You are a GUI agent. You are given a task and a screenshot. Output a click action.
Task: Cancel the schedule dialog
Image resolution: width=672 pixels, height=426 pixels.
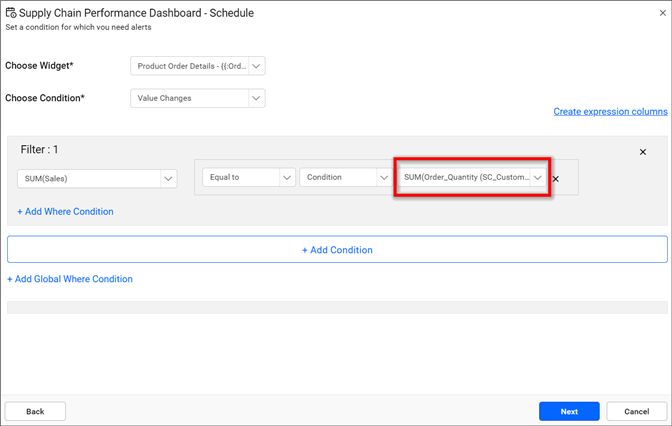click(636, 411)
